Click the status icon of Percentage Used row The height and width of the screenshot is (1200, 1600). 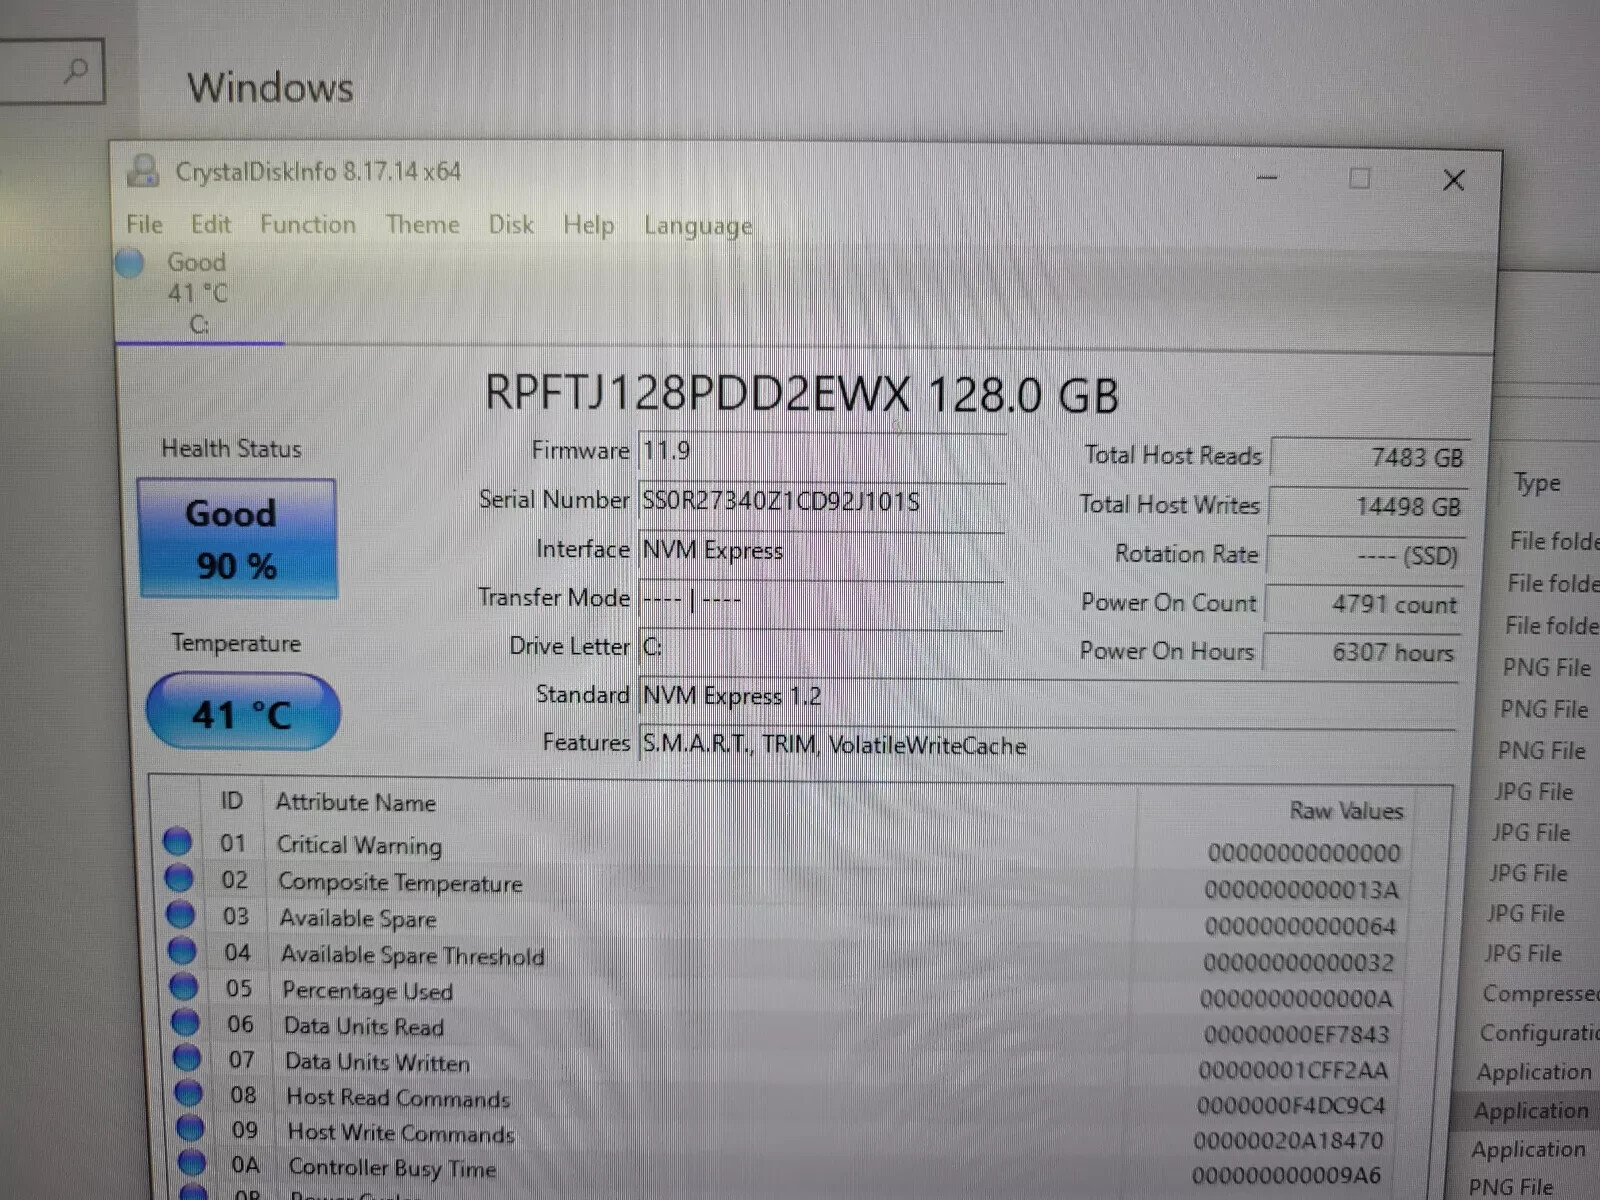(184, 986)
